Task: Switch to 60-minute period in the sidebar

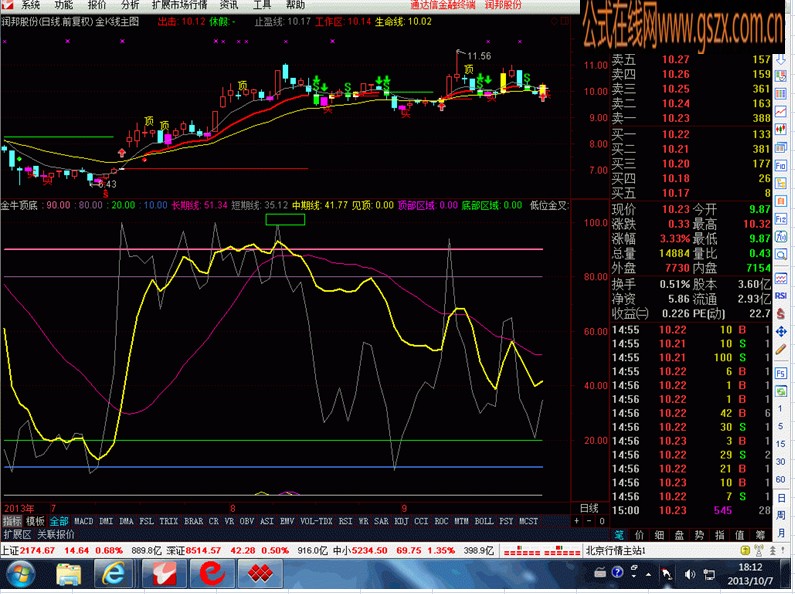Action: click(781, 479)
